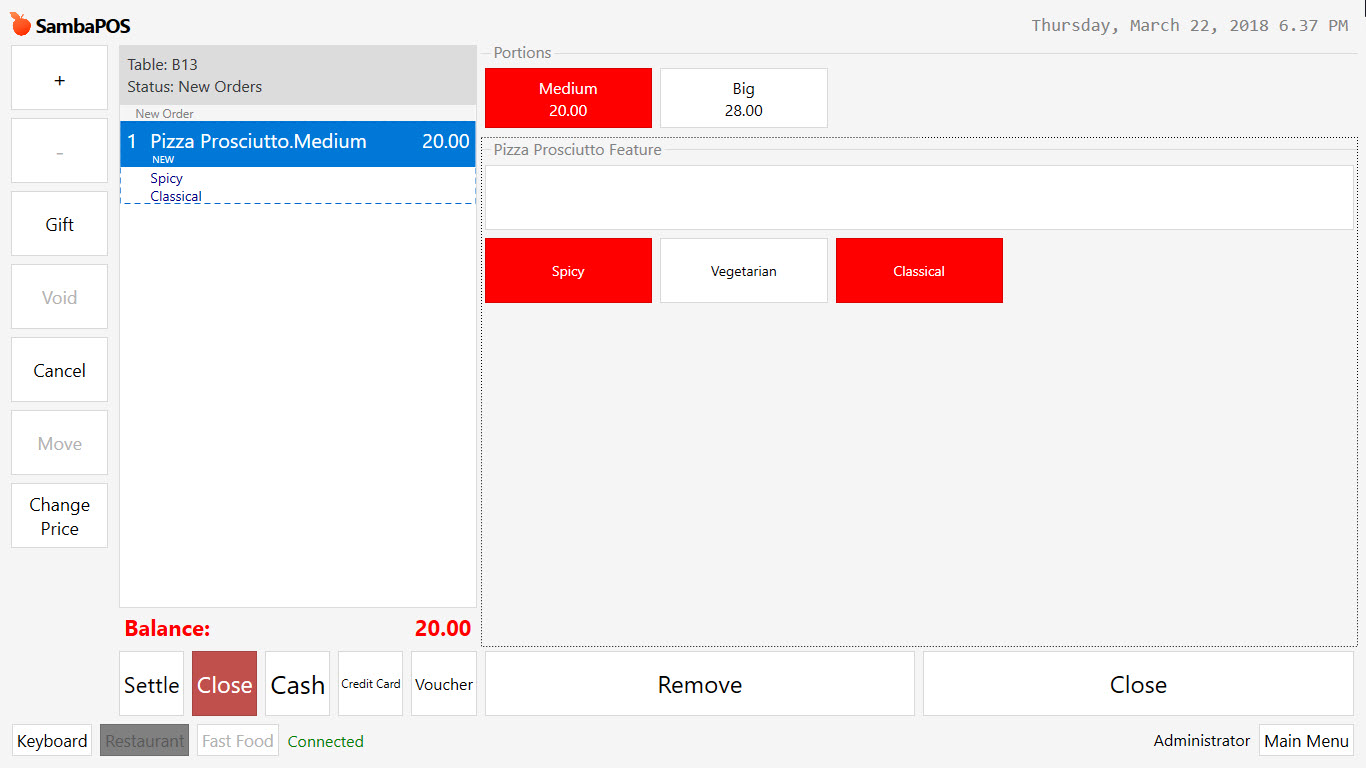Remove the selected order

coord(699,684)
